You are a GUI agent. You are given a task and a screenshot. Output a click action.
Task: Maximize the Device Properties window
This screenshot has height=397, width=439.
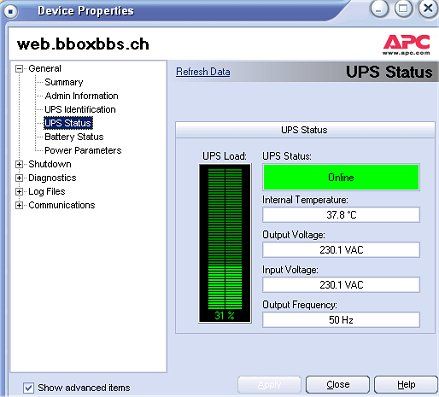tap(403, 9)
